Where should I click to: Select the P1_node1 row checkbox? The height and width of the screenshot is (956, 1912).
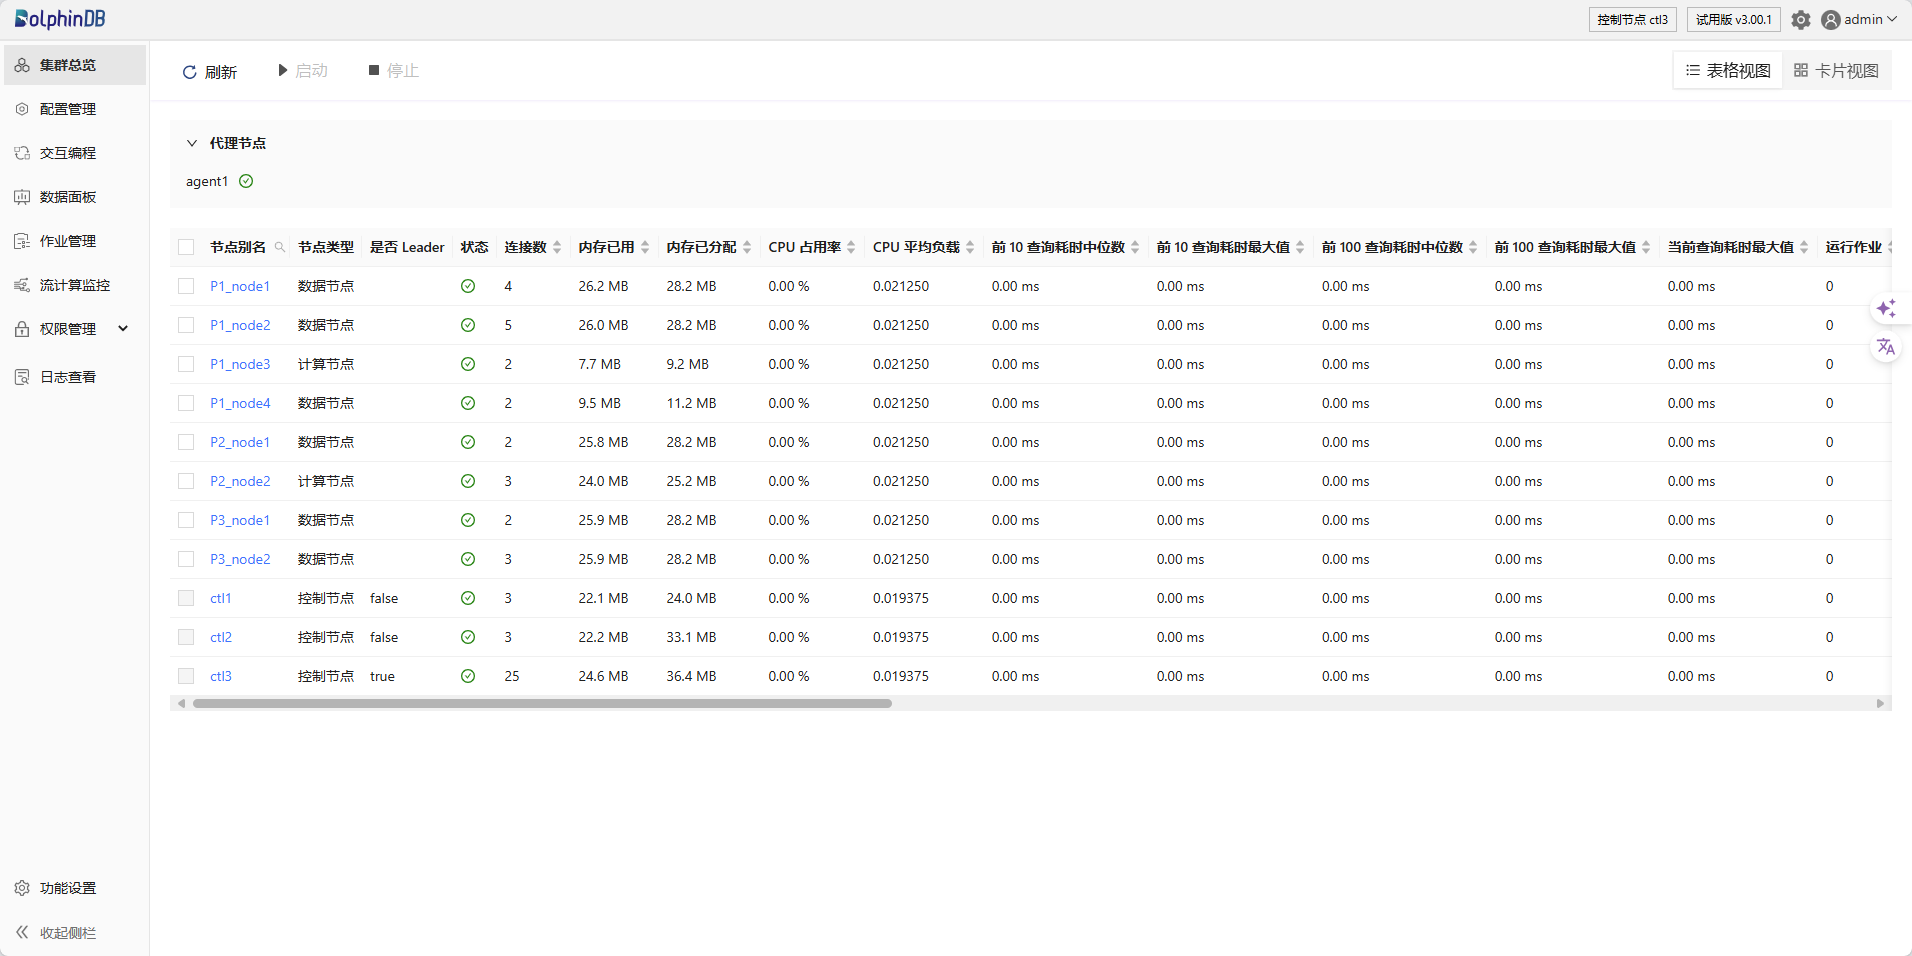tap(186, 286)
